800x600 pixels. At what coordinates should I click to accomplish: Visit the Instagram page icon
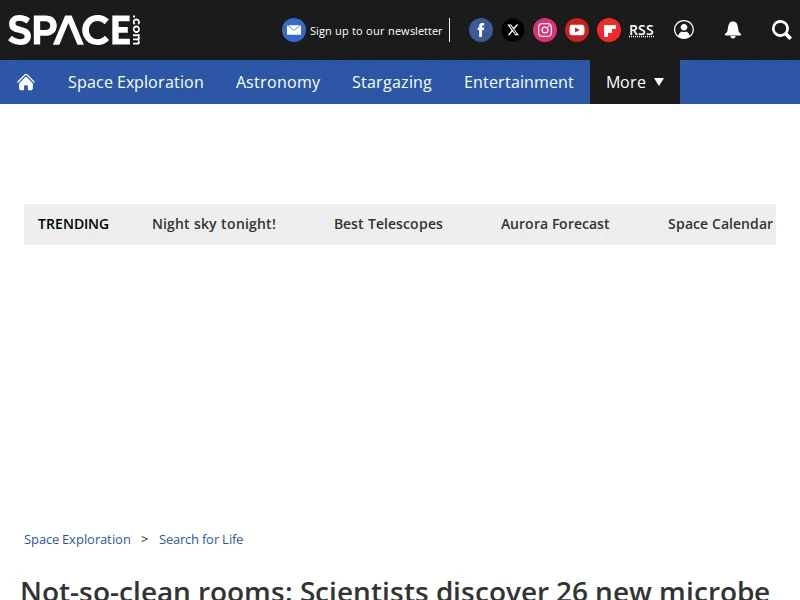pos(545,30)
